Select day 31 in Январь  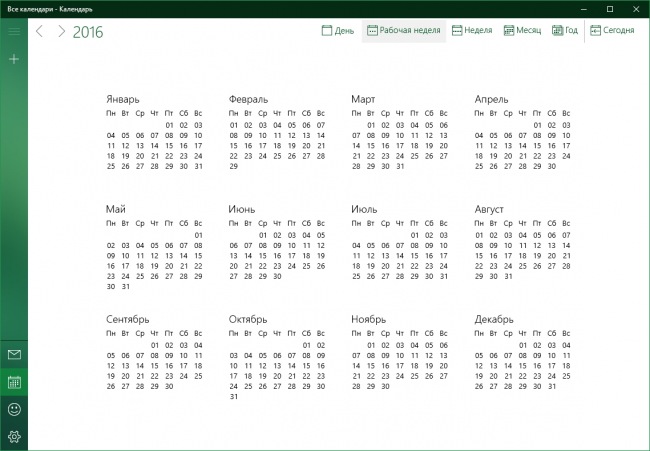pyautogui.click(x=198, y=166)
